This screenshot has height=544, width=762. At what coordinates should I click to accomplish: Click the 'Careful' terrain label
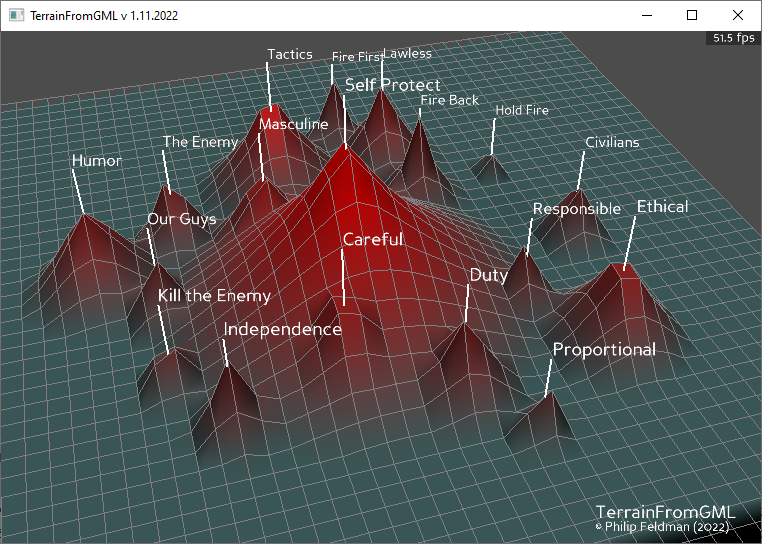pos(373,240)
